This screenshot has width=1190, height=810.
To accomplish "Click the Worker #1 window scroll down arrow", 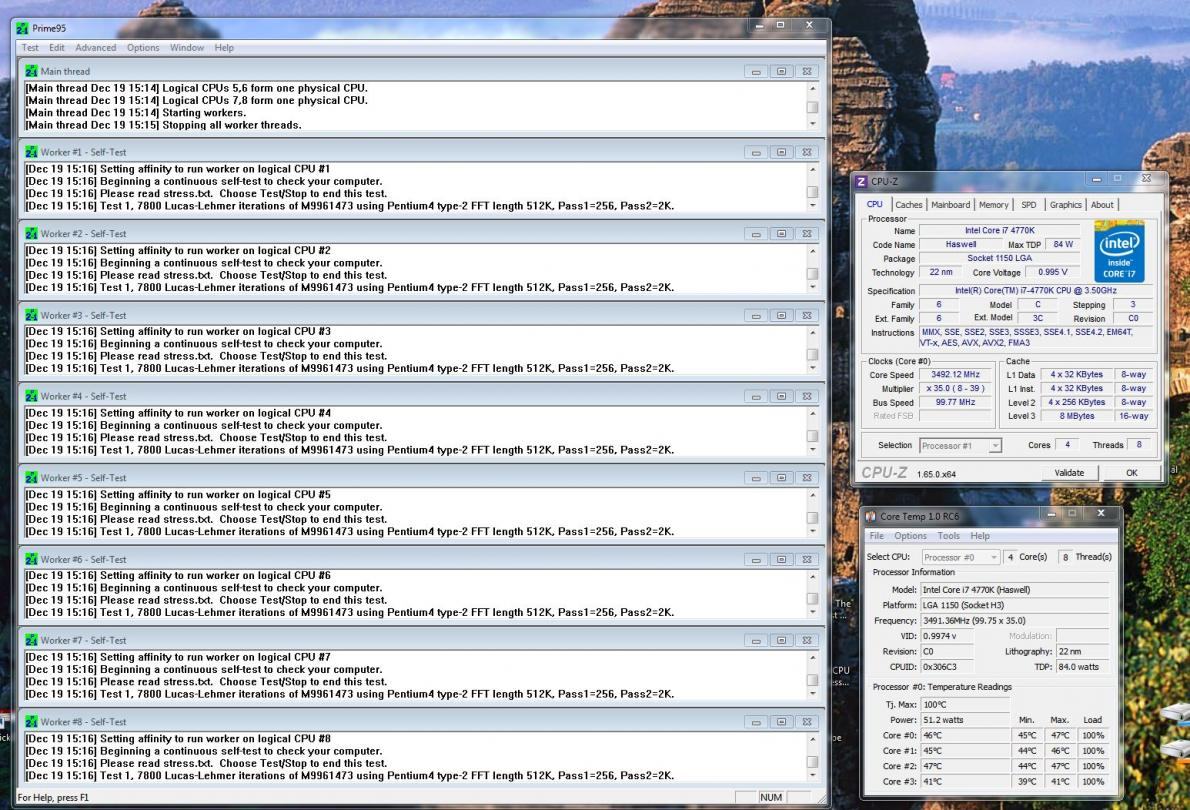I will coord(813,205).
